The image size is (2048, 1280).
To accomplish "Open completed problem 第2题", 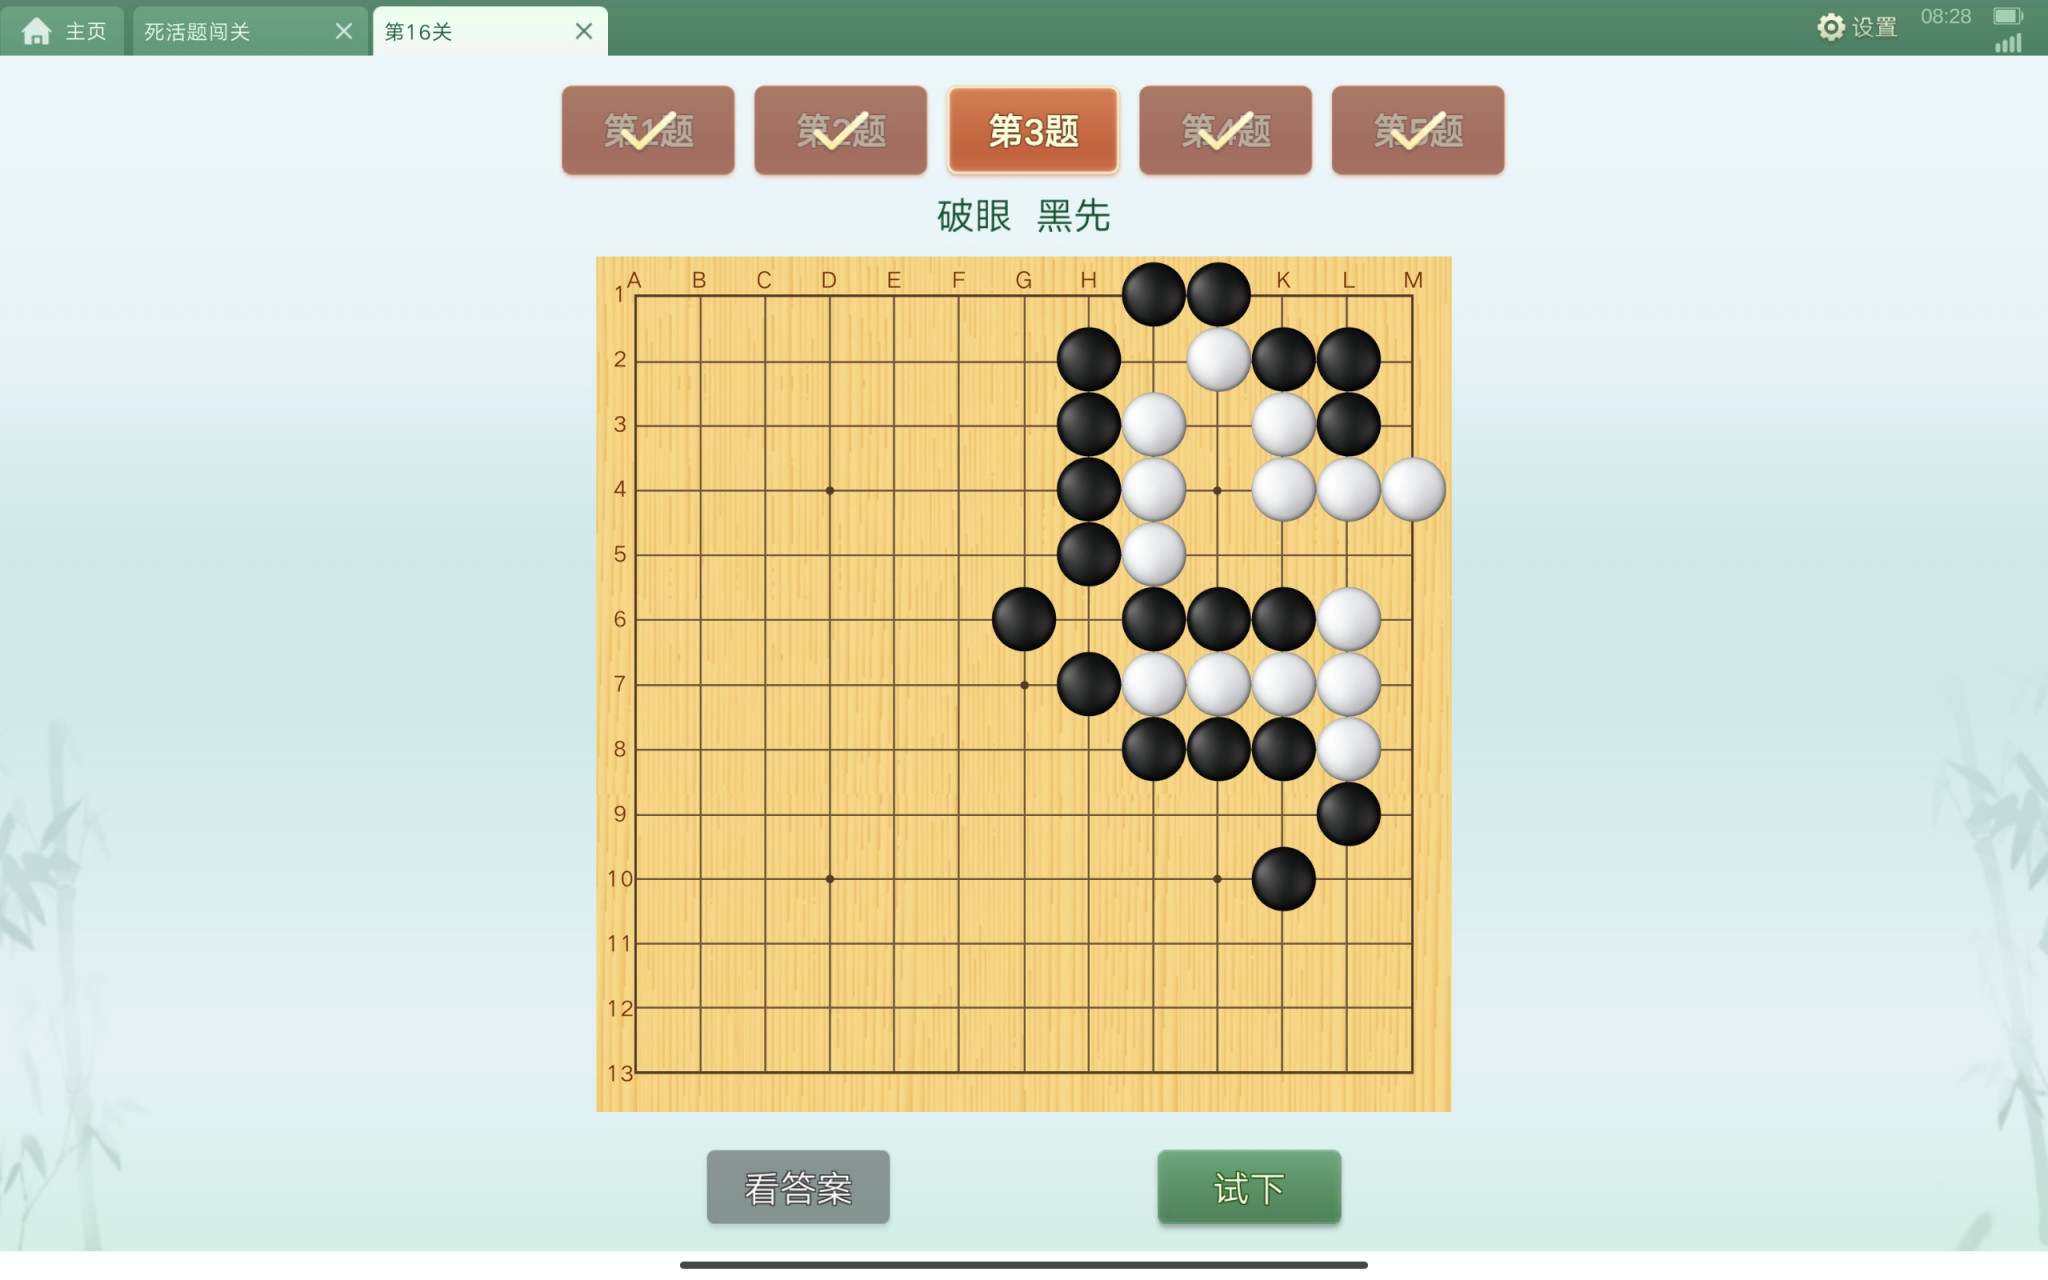I will (x=841, y=130).
